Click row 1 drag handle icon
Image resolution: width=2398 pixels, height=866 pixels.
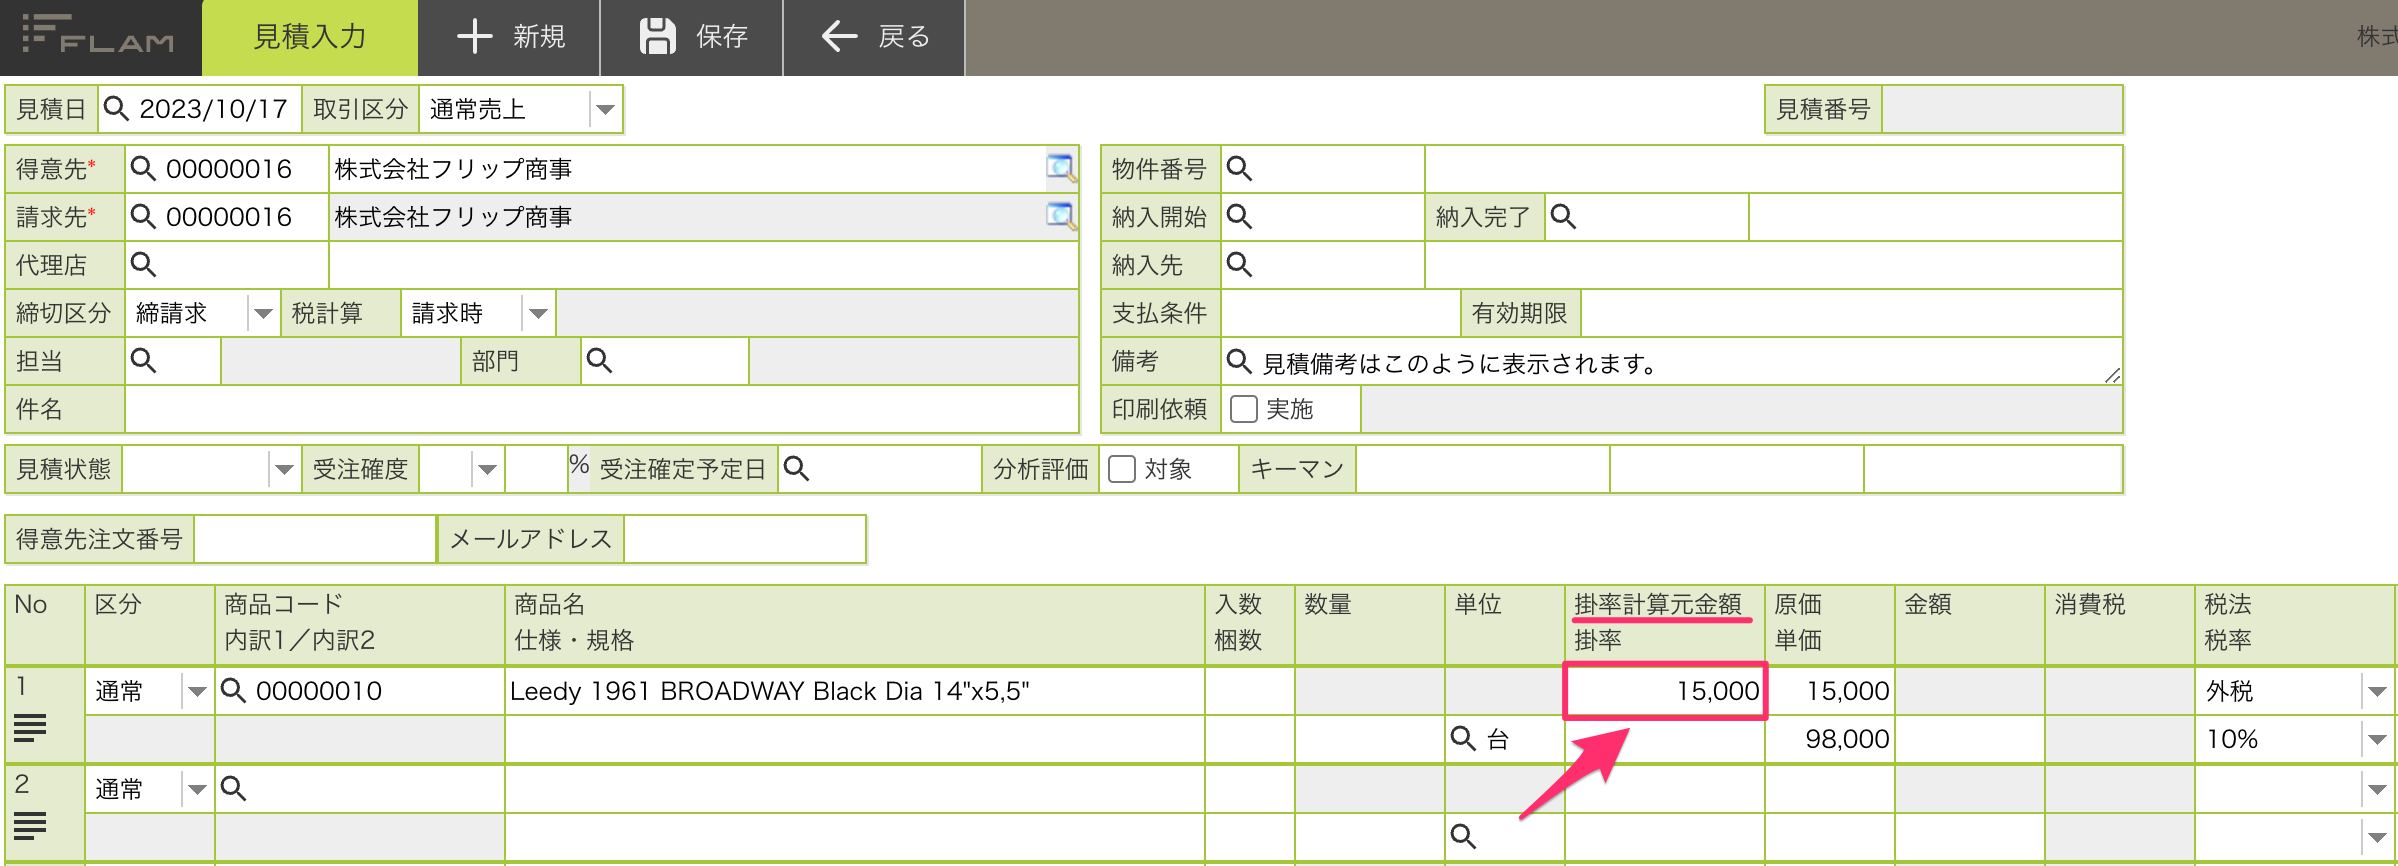[30, 729]
